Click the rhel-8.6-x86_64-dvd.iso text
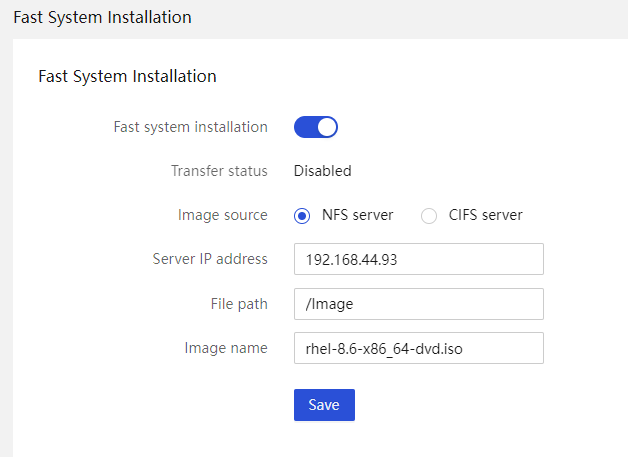The width and height of the screenshot is (628, 457). 384,349
